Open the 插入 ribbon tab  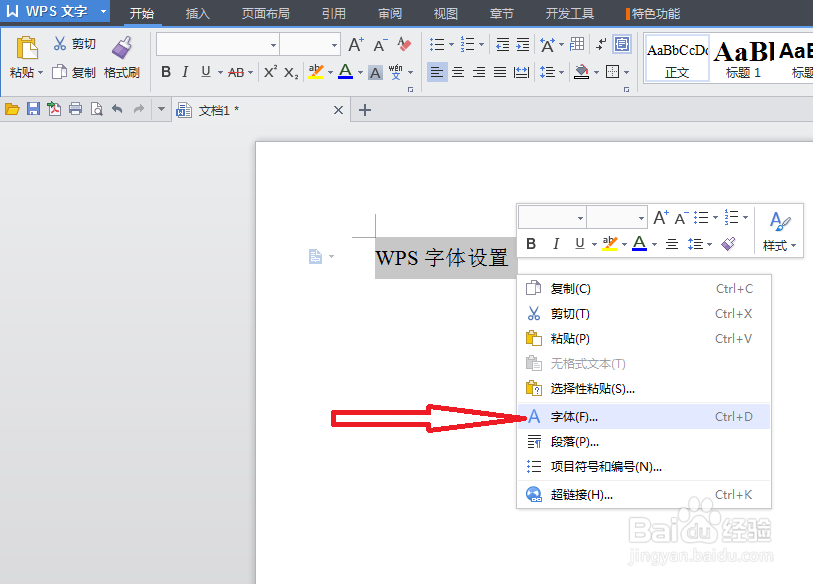tap(197, 14)
